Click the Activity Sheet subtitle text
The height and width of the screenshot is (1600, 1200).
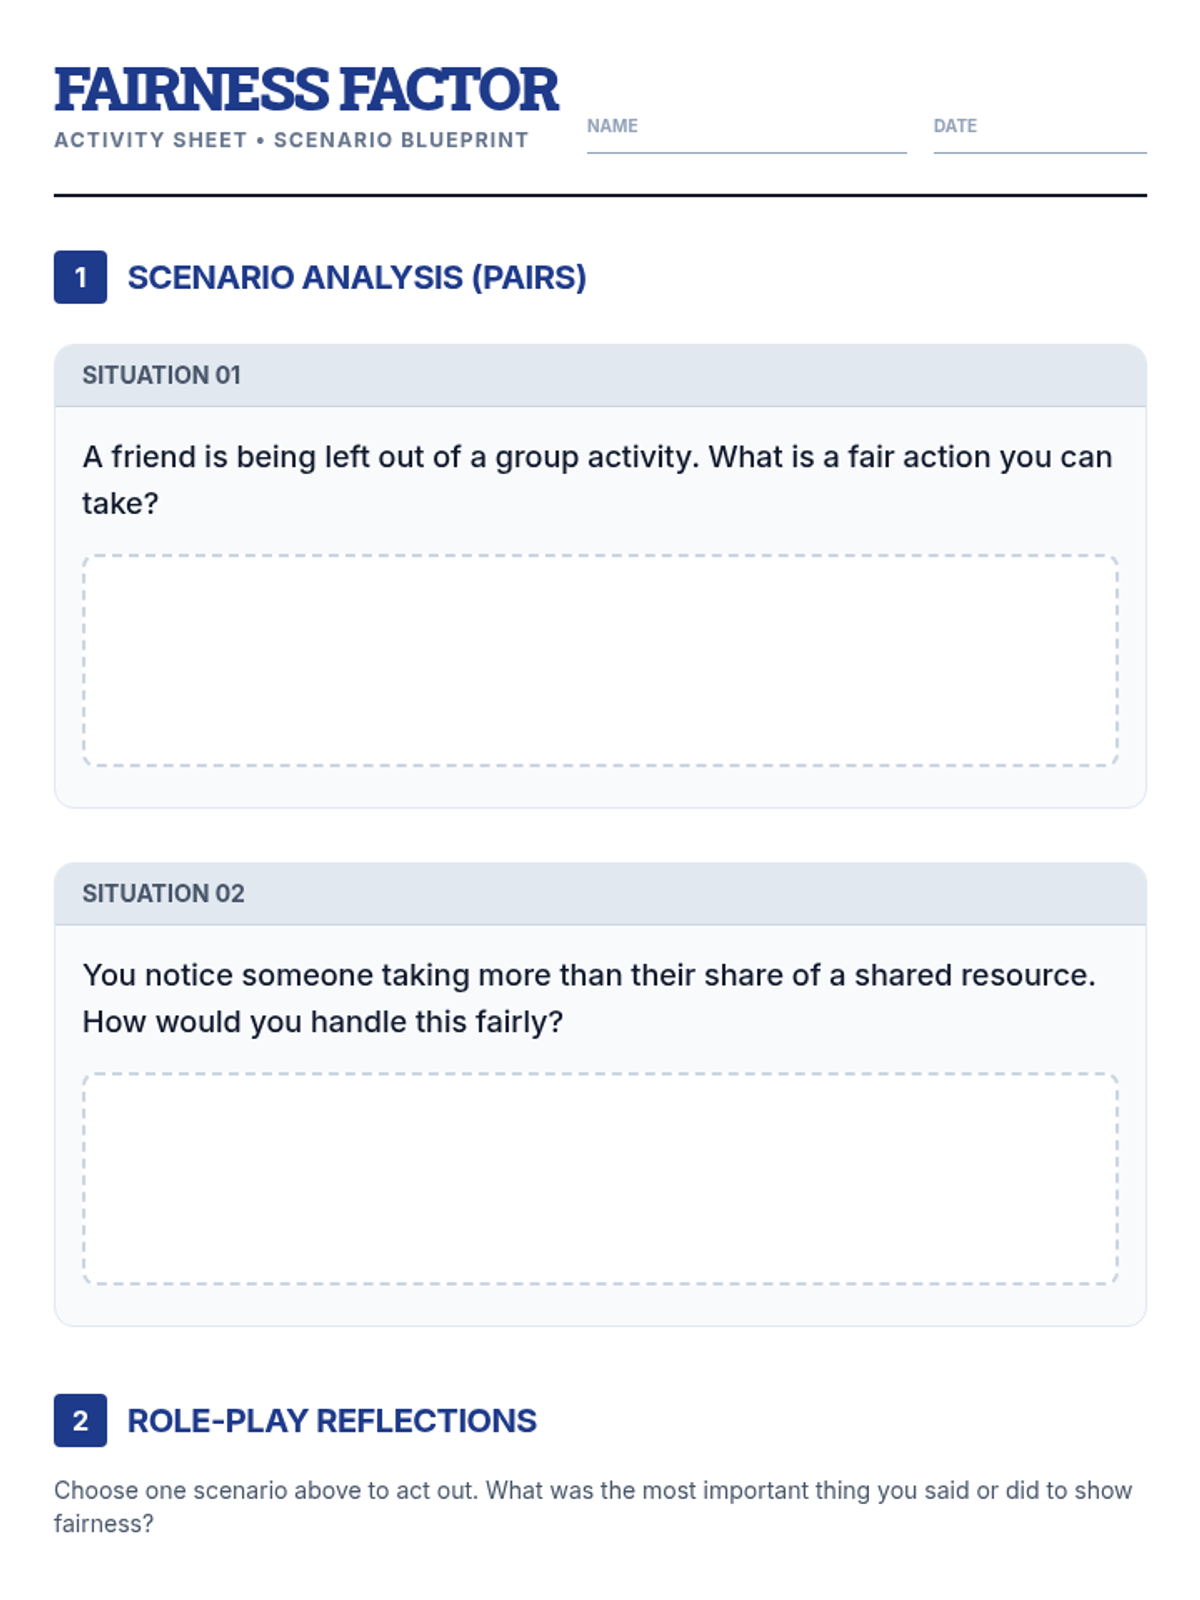click(291, 140)
